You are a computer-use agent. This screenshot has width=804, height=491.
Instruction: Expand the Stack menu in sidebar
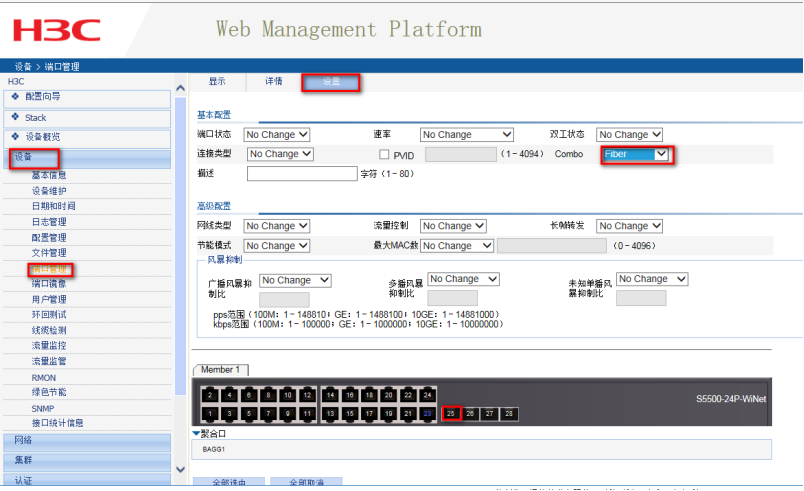point(36,117)
